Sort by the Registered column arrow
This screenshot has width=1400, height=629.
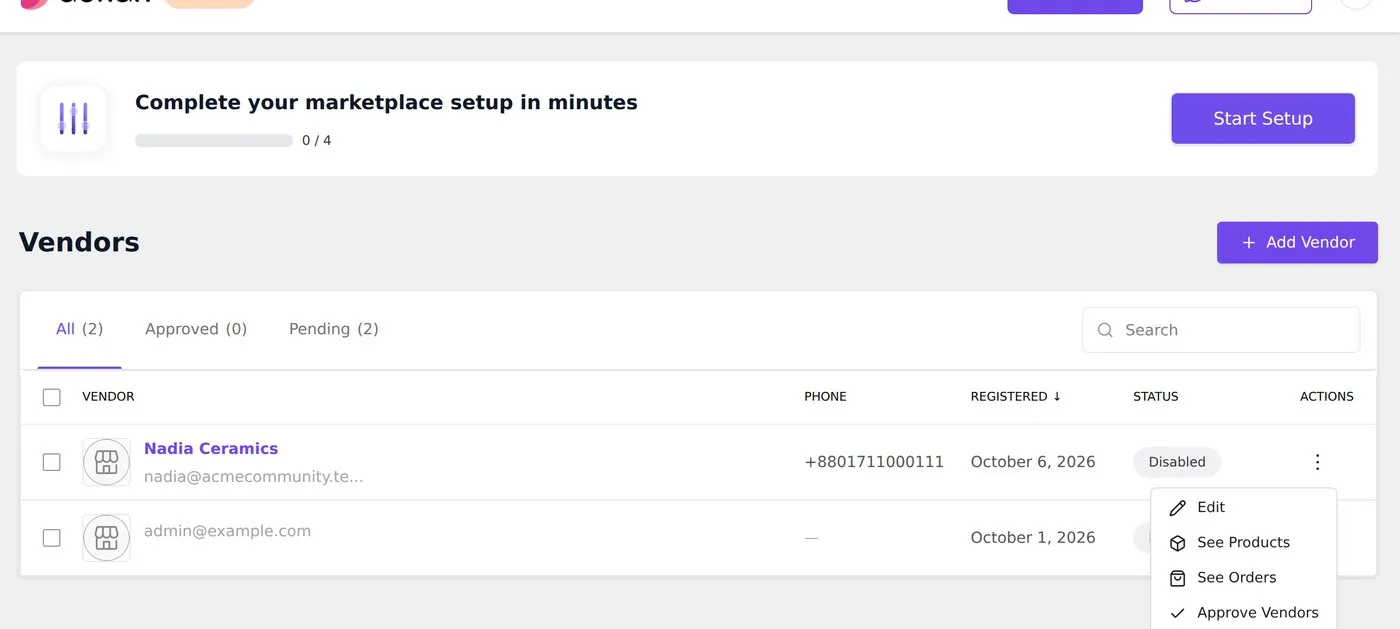tap(1057, 397)
